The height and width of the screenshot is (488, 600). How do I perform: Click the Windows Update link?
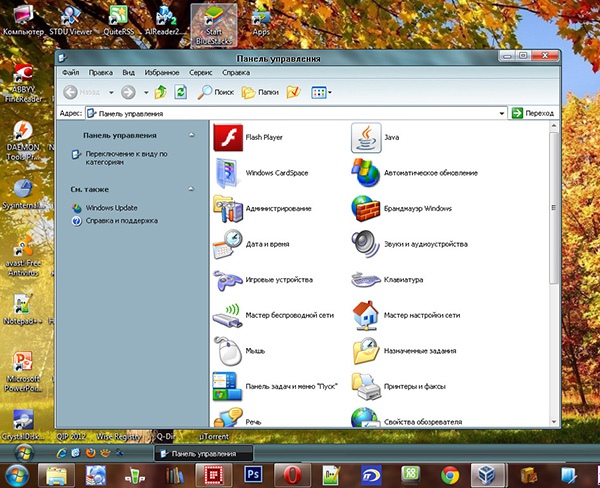(111, 207)
